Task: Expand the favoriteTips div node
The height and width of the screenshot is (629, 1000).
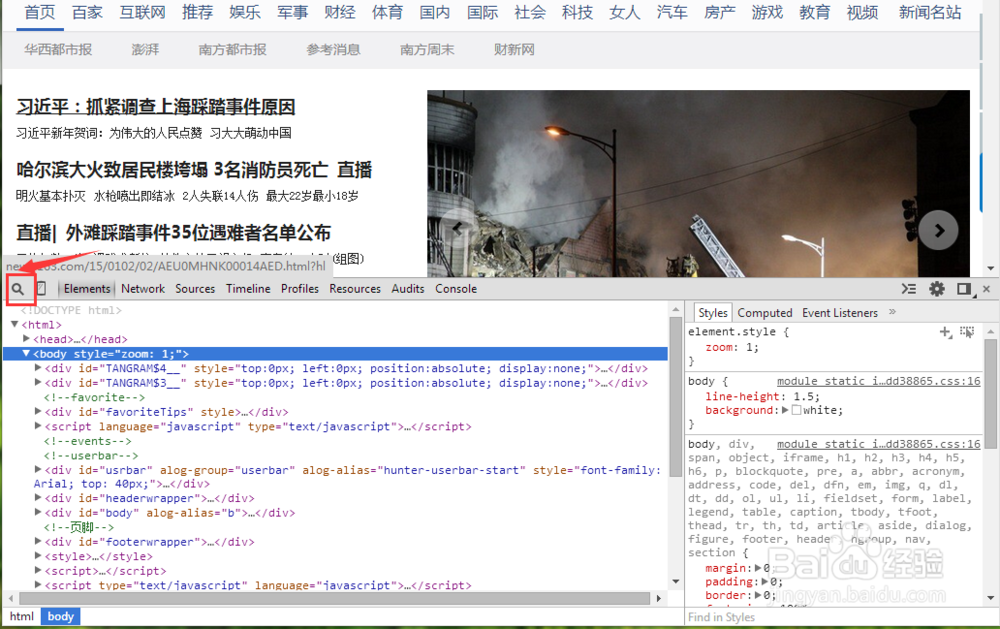Action: (x=38, y=411)
